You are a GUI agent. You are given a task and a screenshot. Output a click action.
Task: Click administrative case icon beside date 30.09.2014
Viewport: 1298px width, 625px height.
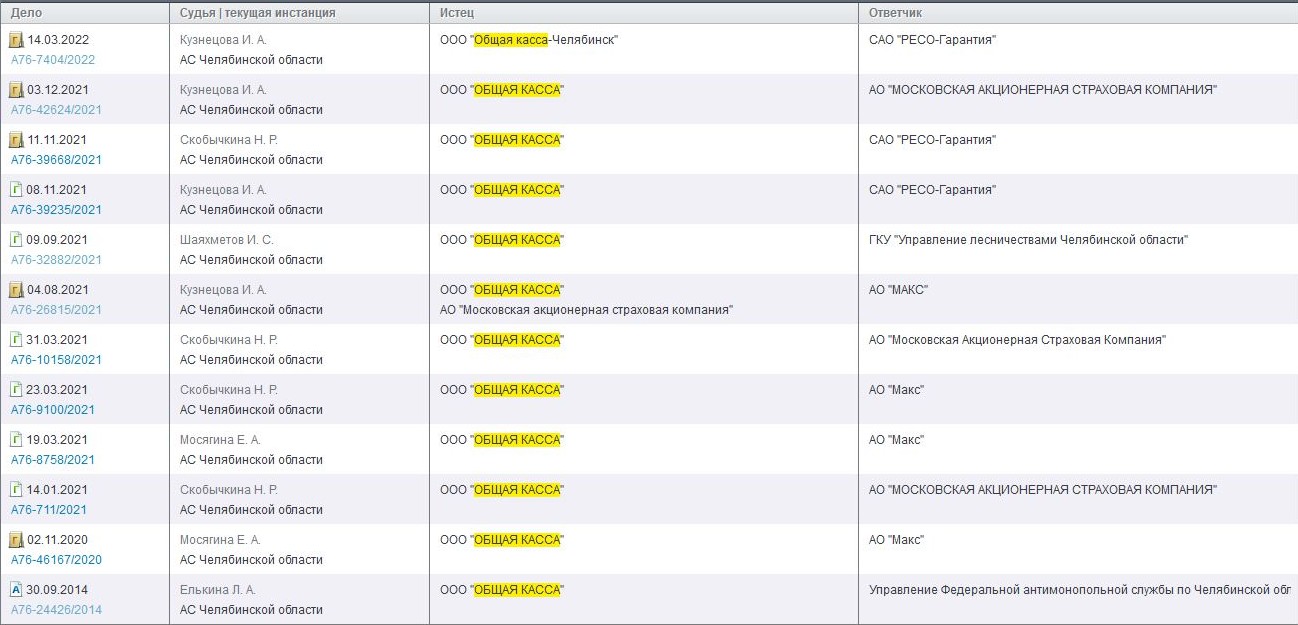(x=16, y=590)
